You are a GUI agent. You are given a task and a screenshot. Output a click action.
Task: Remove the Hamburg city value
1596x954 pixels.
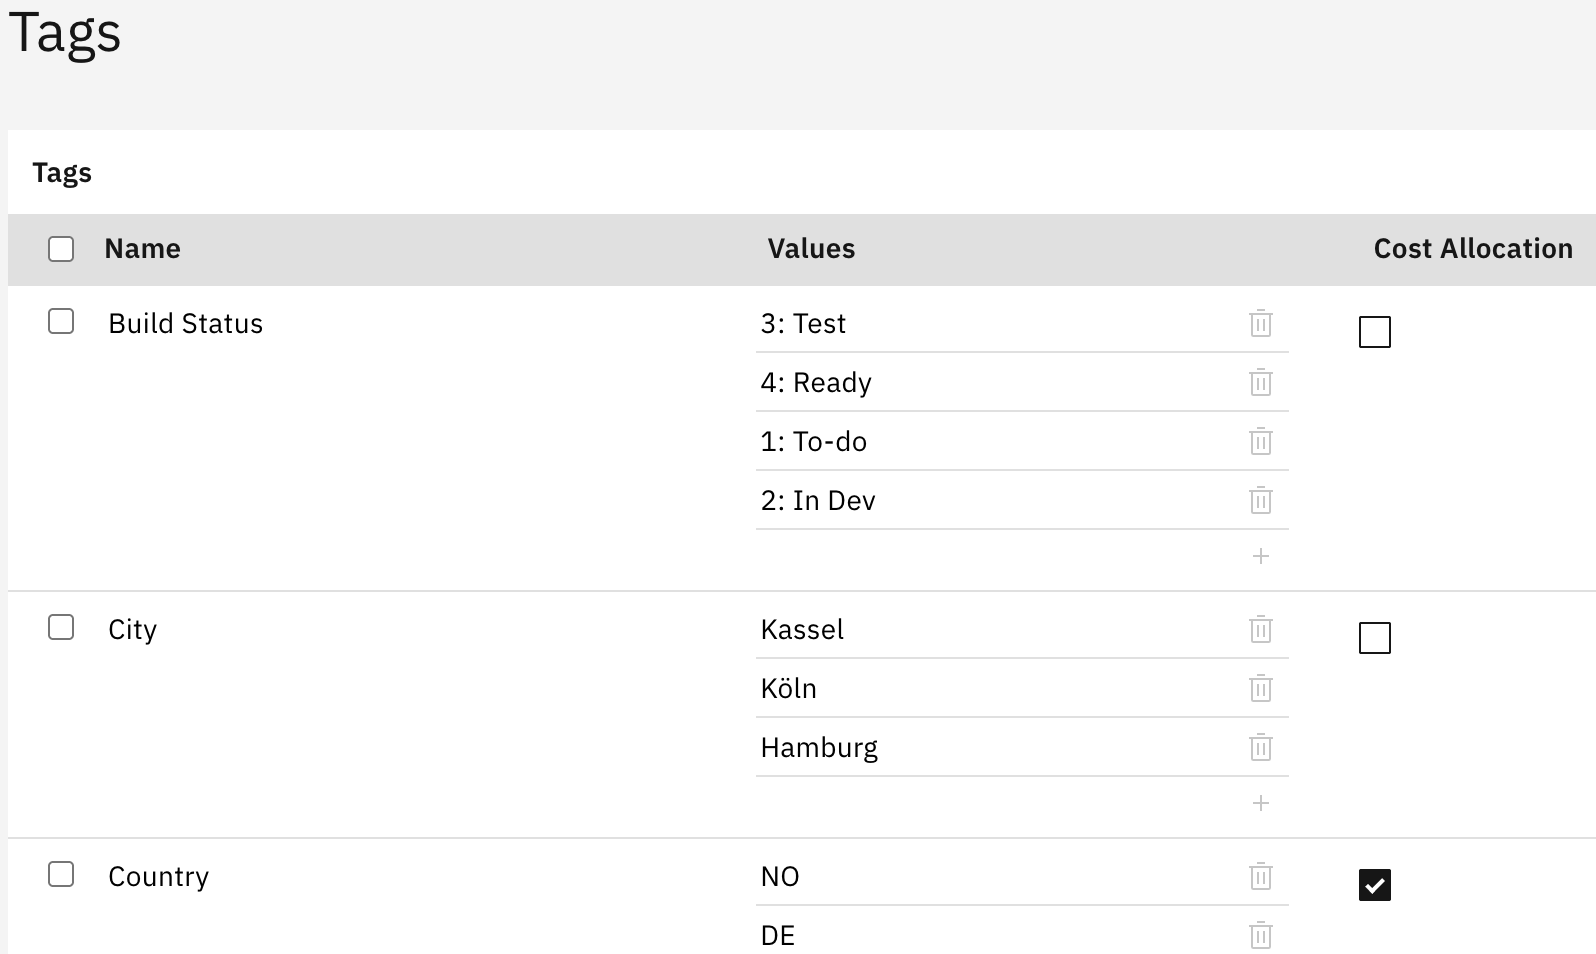1260,748
